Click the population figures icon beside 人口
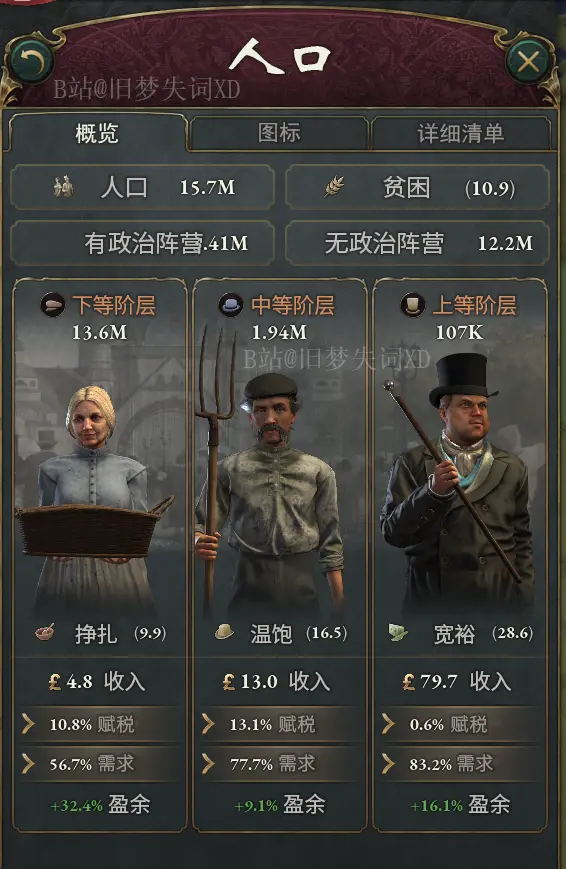The width and height of the screenshot is (566, 869). 63,187
